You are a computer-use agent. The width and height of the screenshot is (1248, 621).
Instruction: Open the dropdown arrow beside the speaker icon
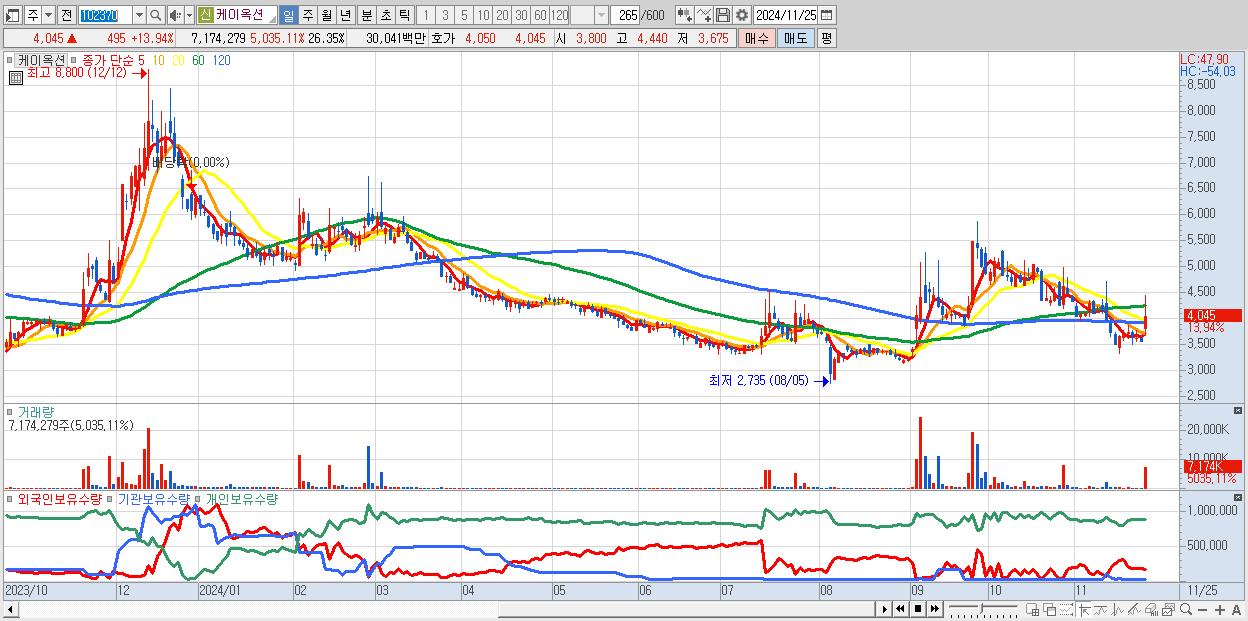189,15
